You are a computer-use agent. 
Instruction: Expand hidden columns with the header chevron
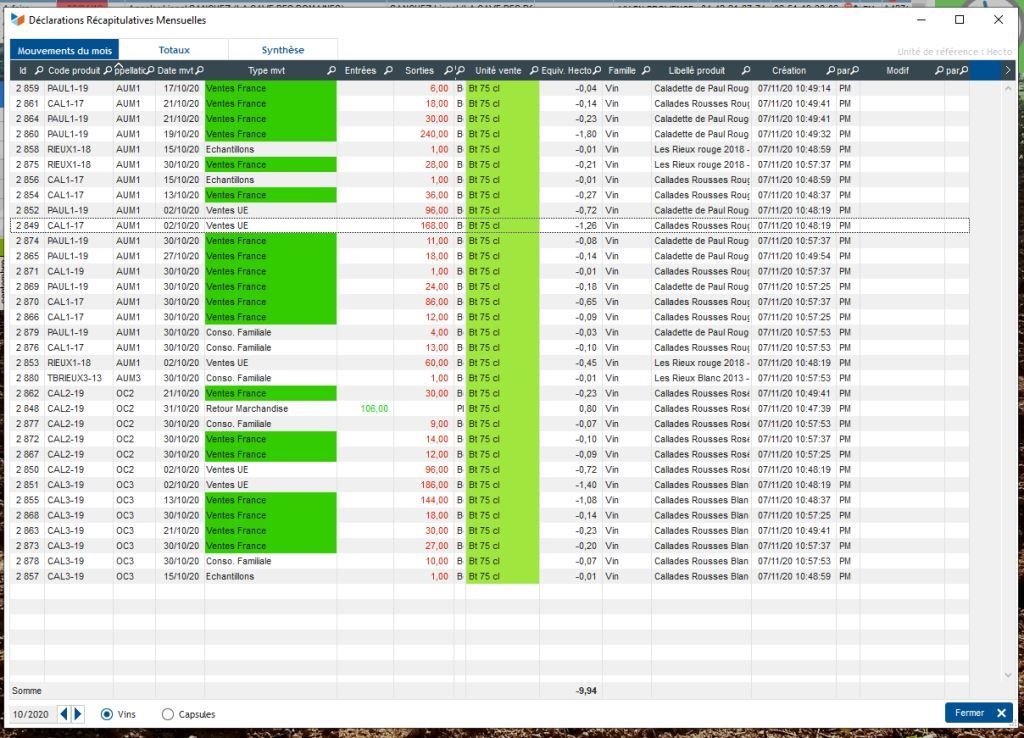tap(1007, 71)
